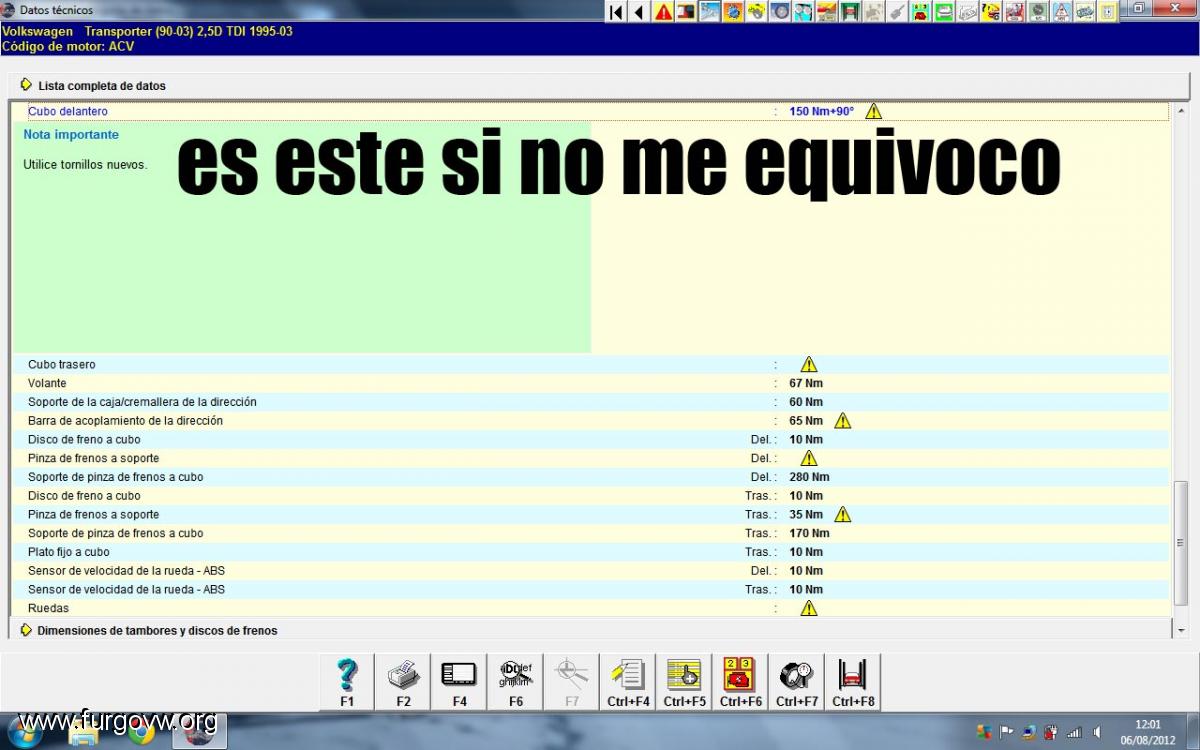Click the volume speaker tray icon
Screen dimensions: 1200x750
[1097, 731]
